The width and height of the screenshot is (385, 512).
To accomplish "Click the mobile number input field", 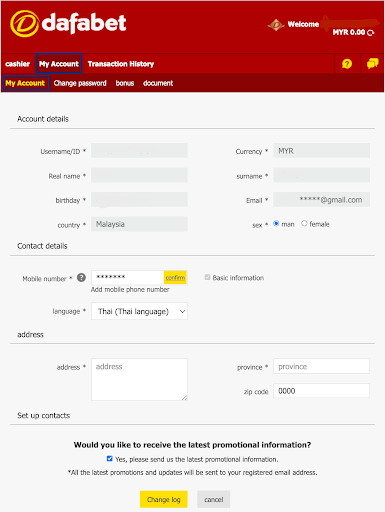I will click(x=127, y=277).
